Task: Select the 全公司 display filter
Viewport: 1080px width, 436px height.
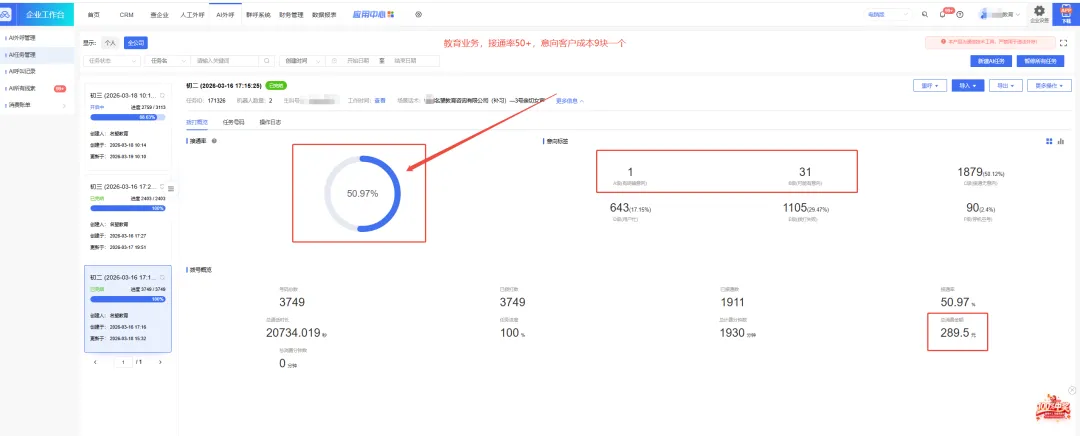Action: pyautogui.click(x=136, y=43)
